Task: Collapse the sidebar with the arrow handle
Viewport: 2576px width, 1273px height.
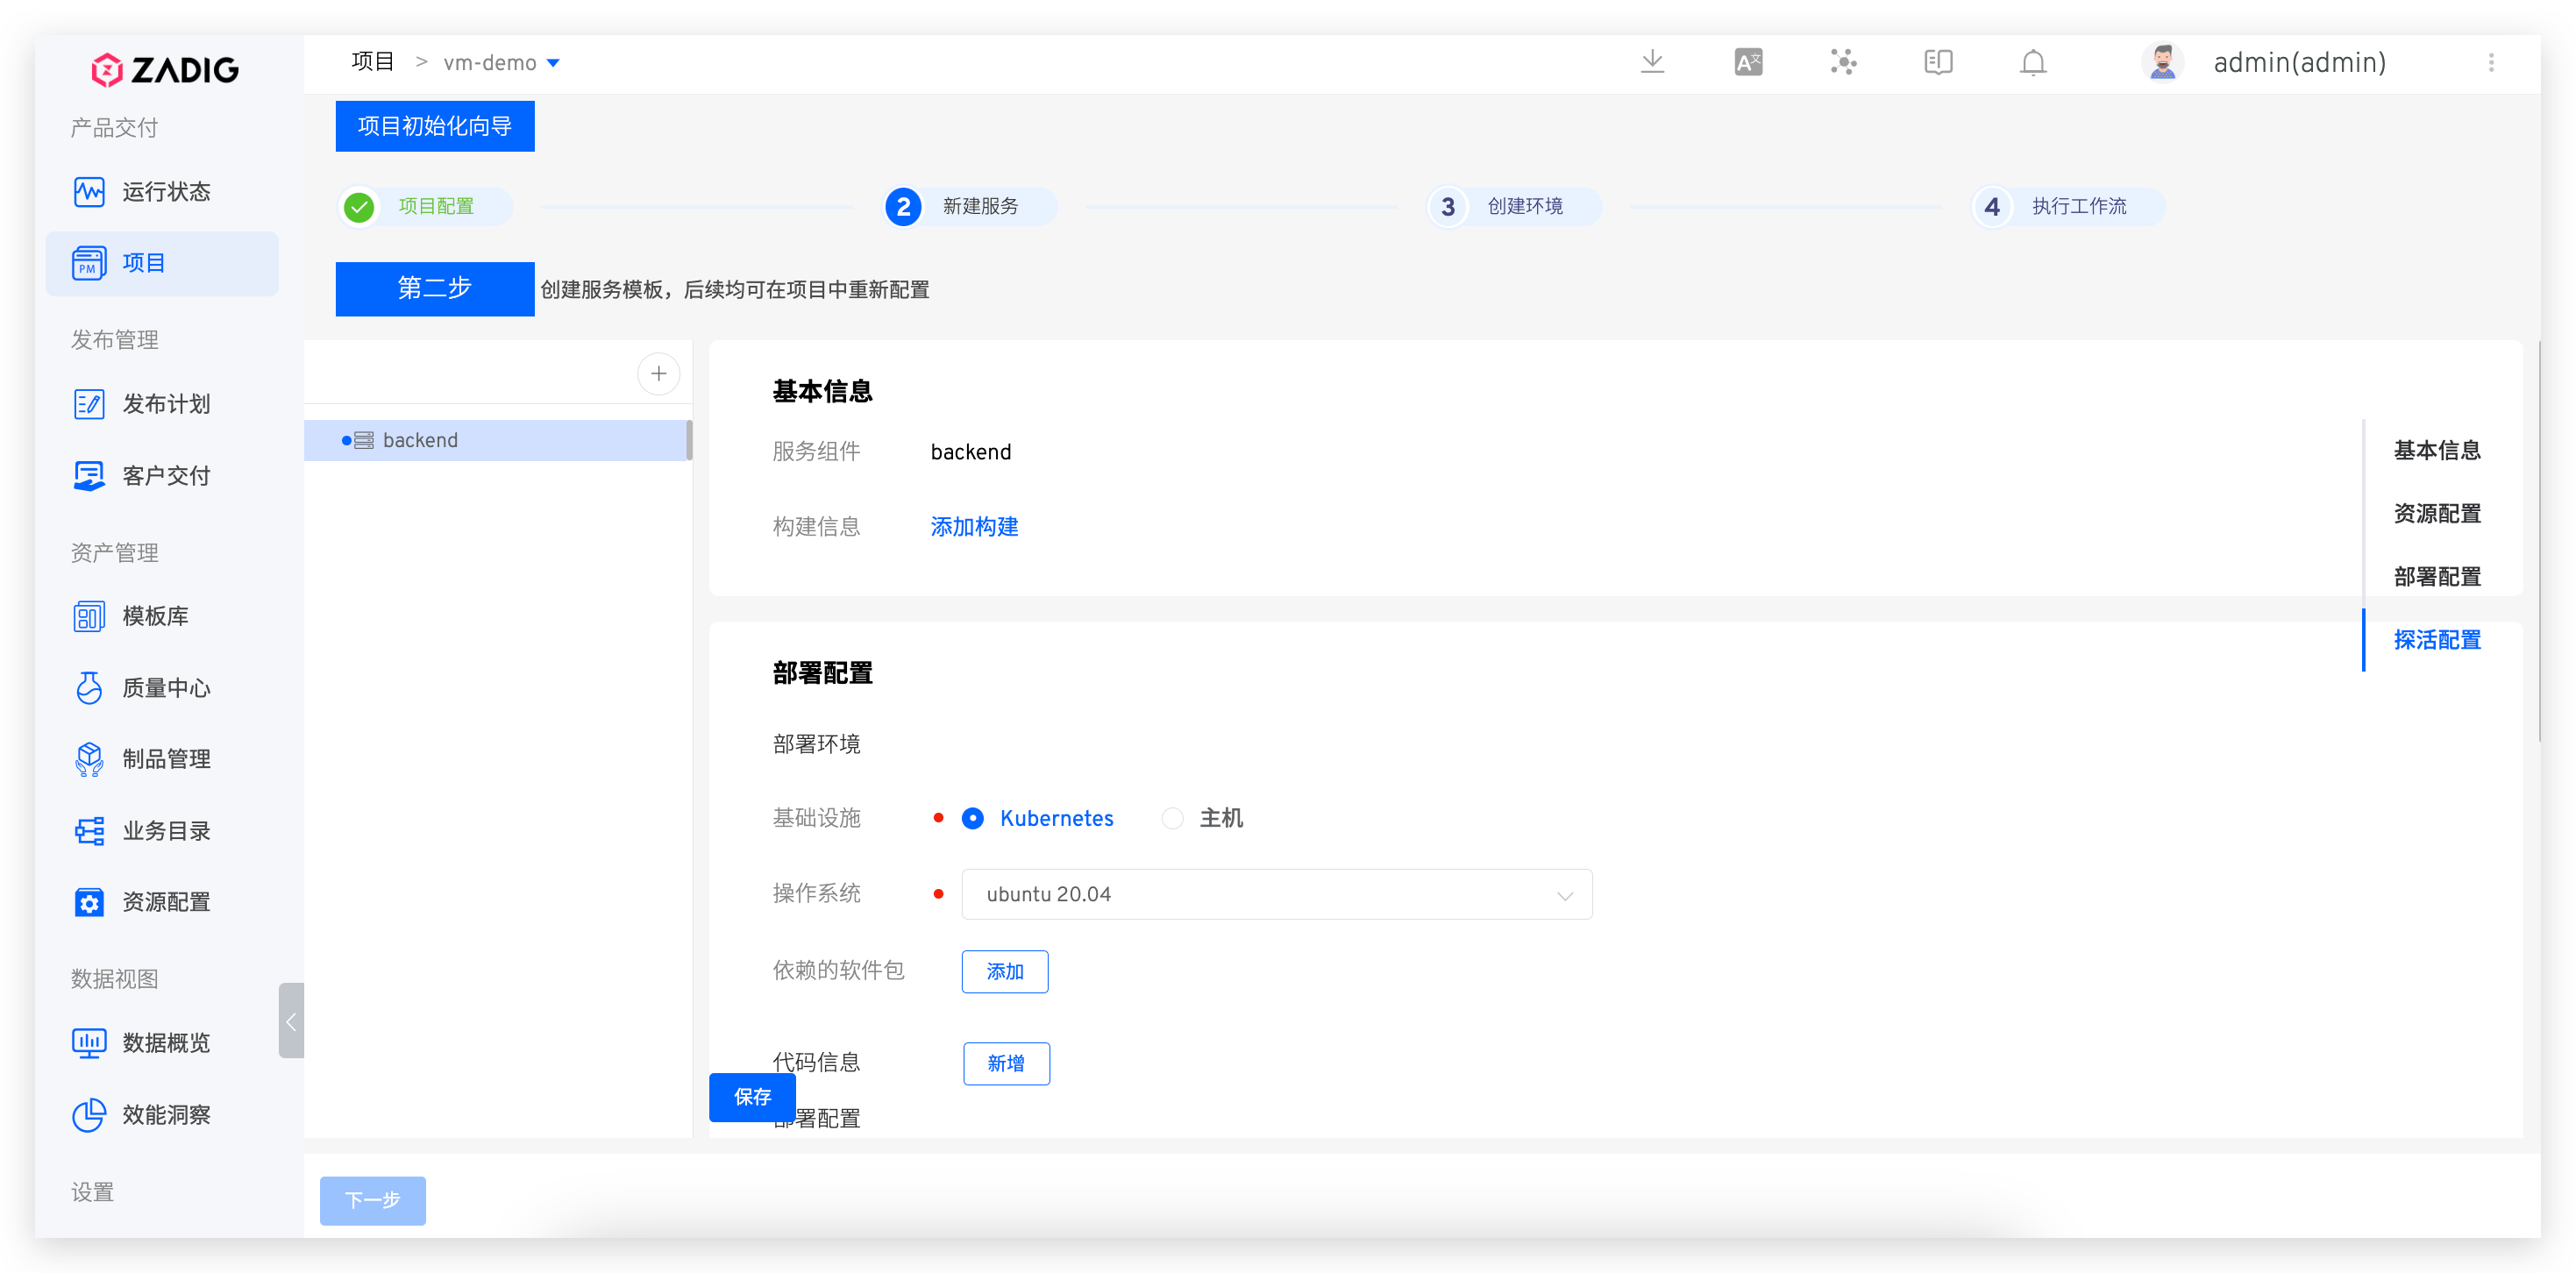Action: (291, 1021)
